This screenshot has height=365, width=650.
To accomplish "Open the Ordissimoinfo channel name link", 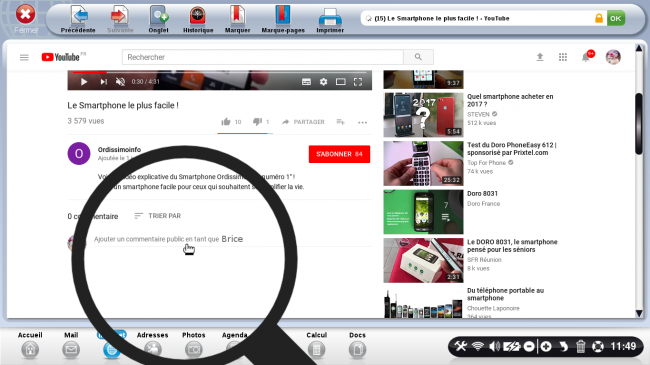I will click(x=119, y=149).
